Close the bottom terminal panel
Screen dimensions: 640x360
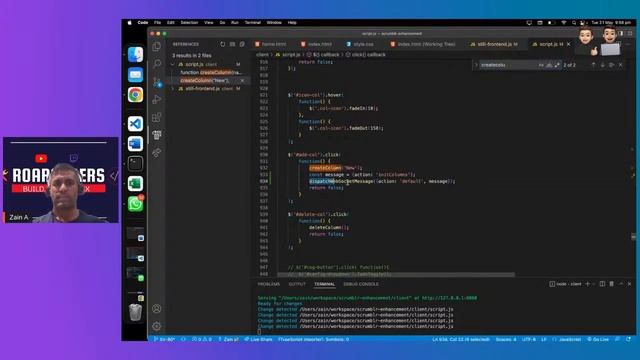[629, 284]
